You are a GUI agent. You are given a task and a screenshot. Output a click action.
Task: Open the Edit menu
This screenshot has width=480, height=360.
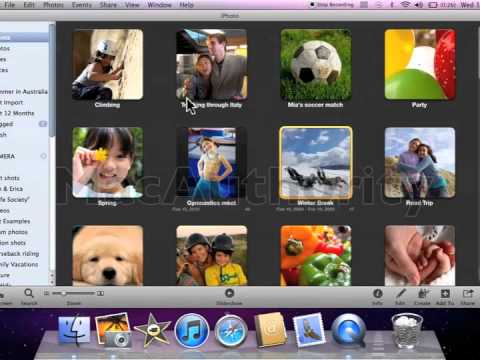pos(29,5)
